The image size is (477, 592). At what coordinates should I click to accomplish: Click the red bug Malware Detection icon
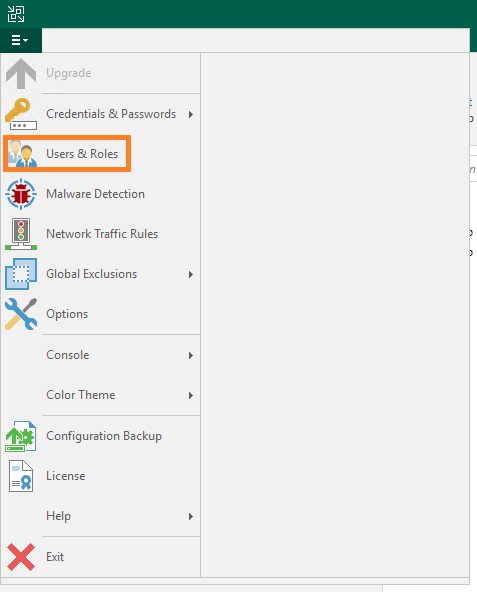[21, 194]
